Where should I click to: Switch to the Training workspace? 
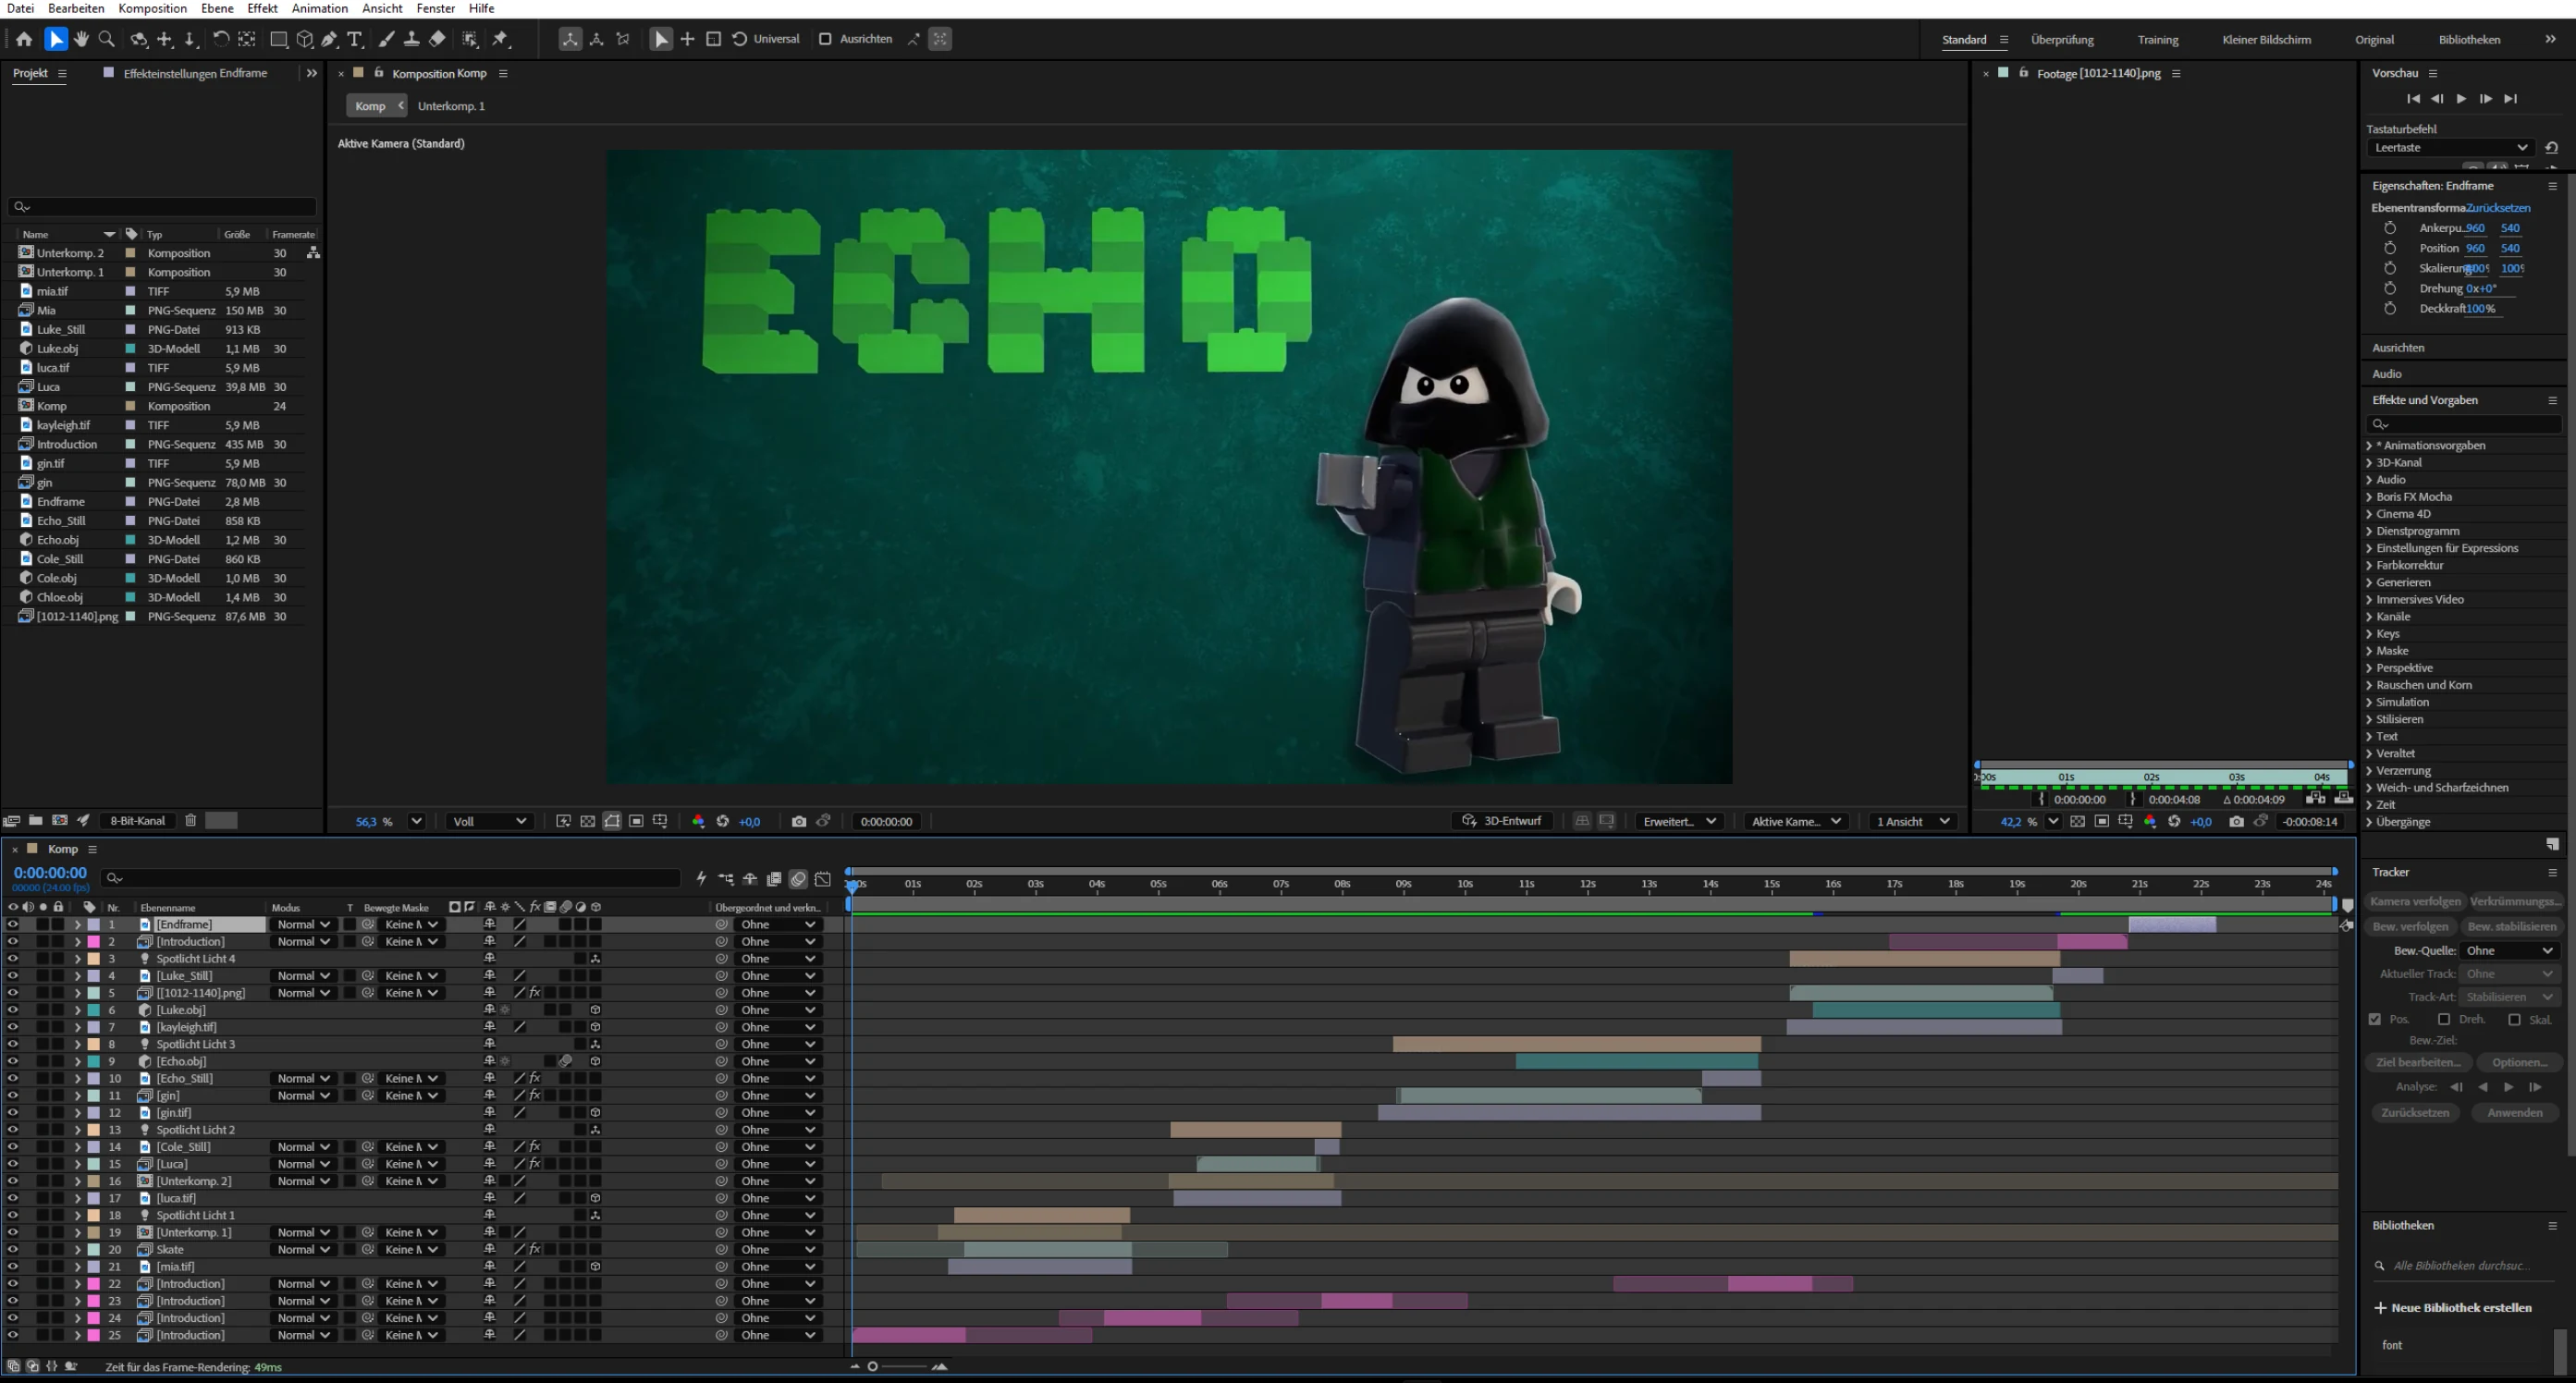click(x=2158, y=39)
